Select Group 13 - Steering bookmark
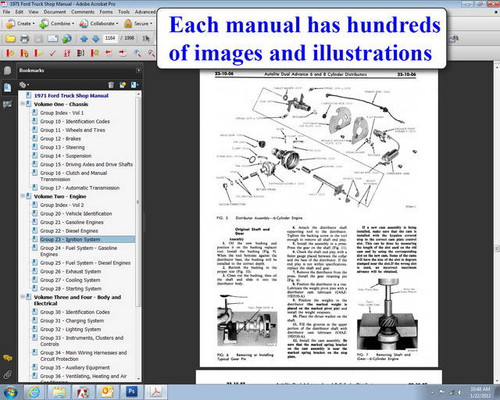The image size is (500, 400). point(62,147)
